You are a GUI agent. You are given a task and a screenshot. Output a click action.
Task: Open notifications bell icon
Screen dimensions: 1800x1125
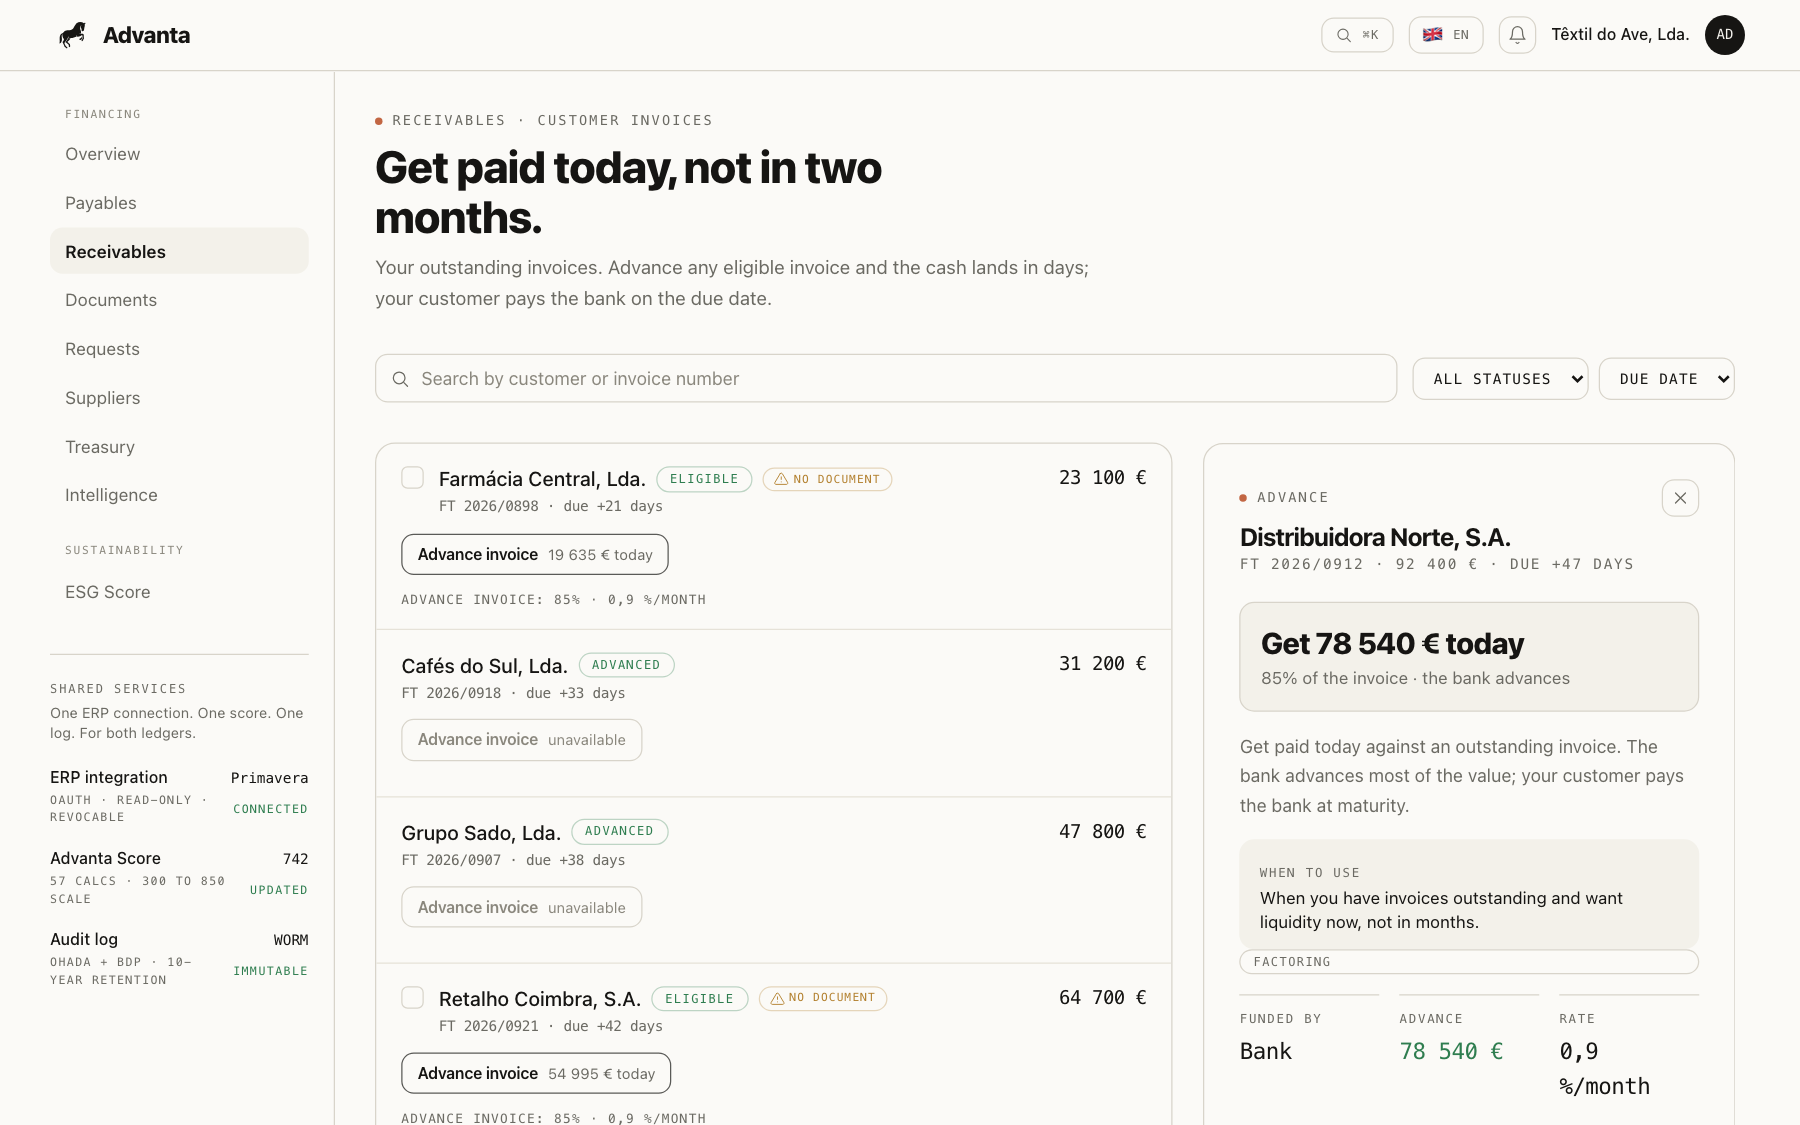click(x=1517, y=35)
